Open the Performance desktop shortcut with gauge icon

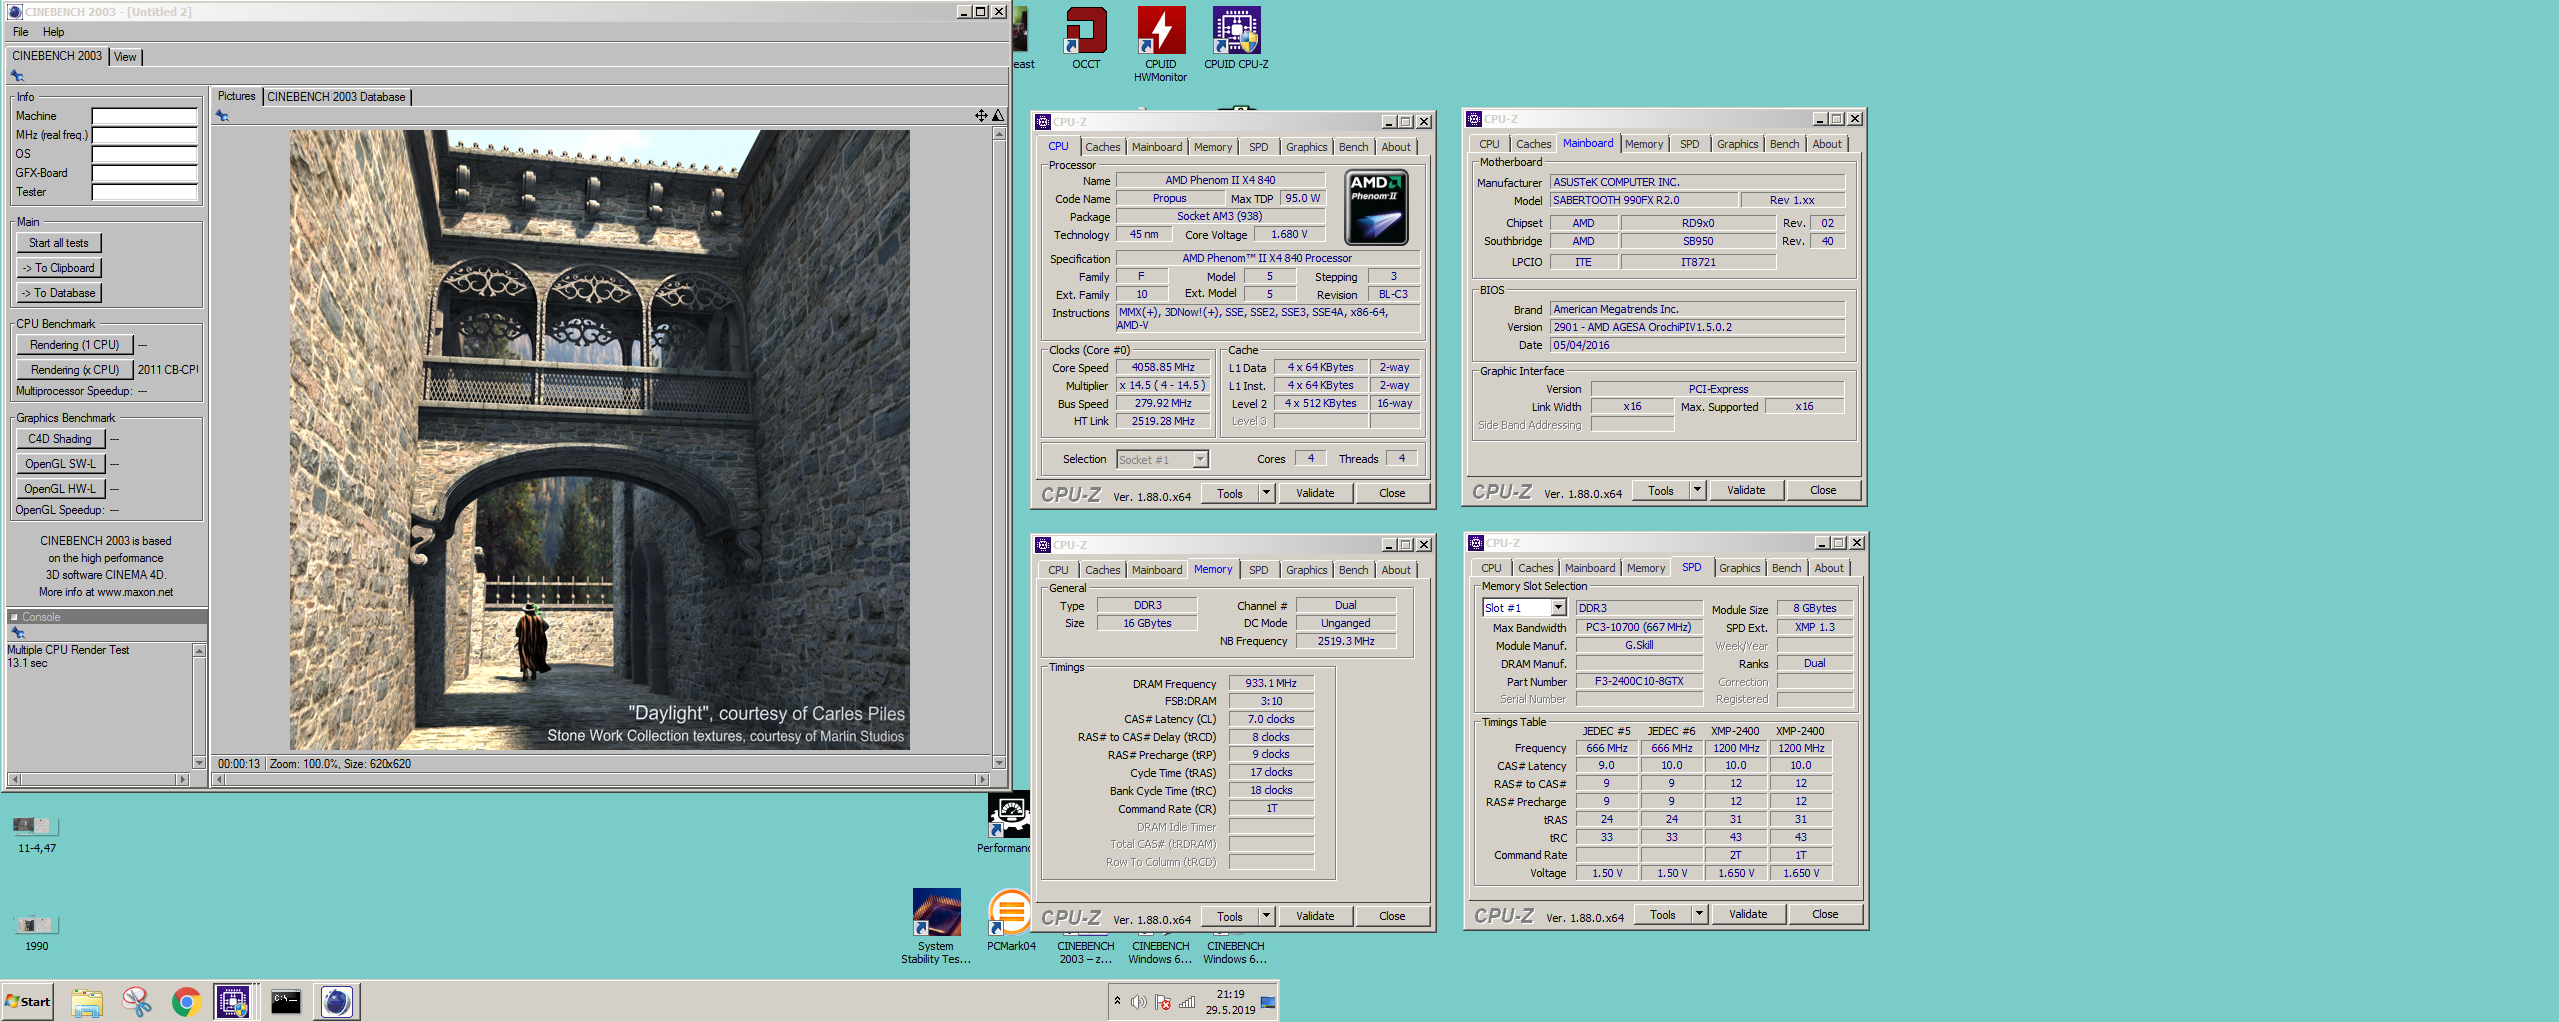(x=1007, y=824)
